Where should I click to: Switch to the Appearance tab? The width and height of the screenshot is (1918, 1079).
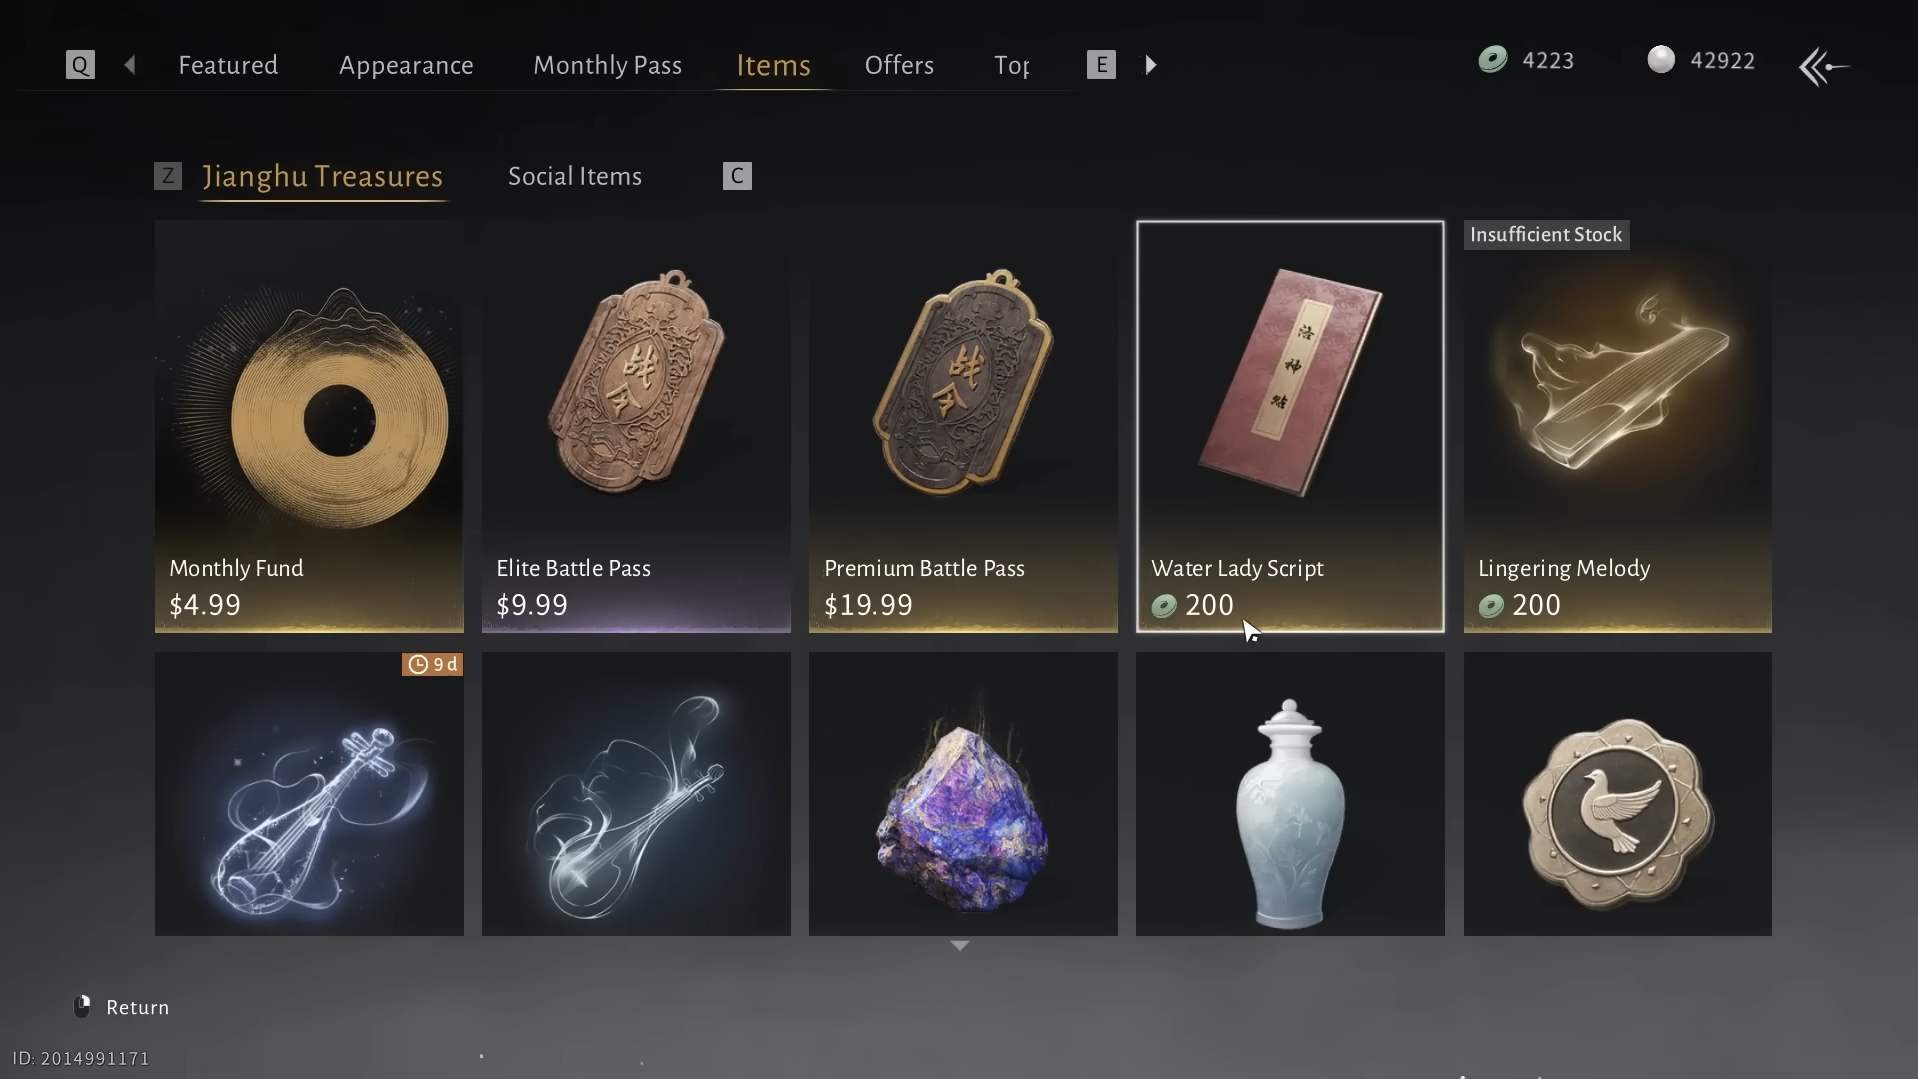point(406,65)
